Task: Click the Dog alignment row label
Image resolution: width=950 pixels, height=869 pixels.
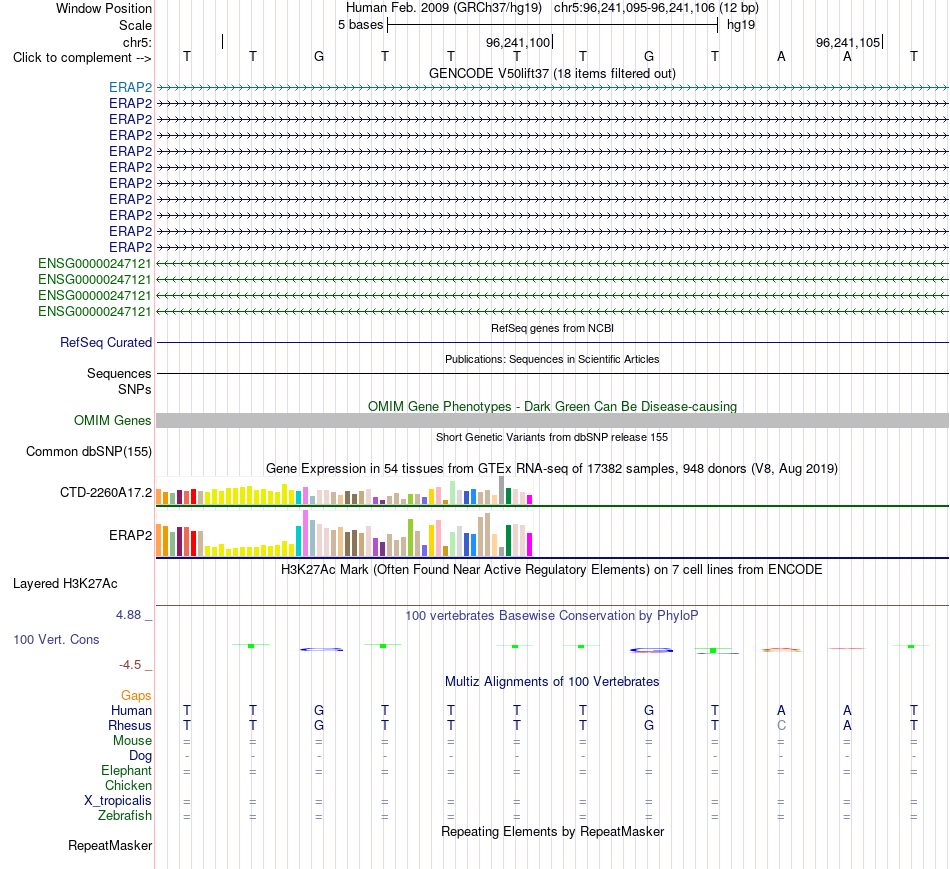Action: pyautogui.click(x=140, y=756)
